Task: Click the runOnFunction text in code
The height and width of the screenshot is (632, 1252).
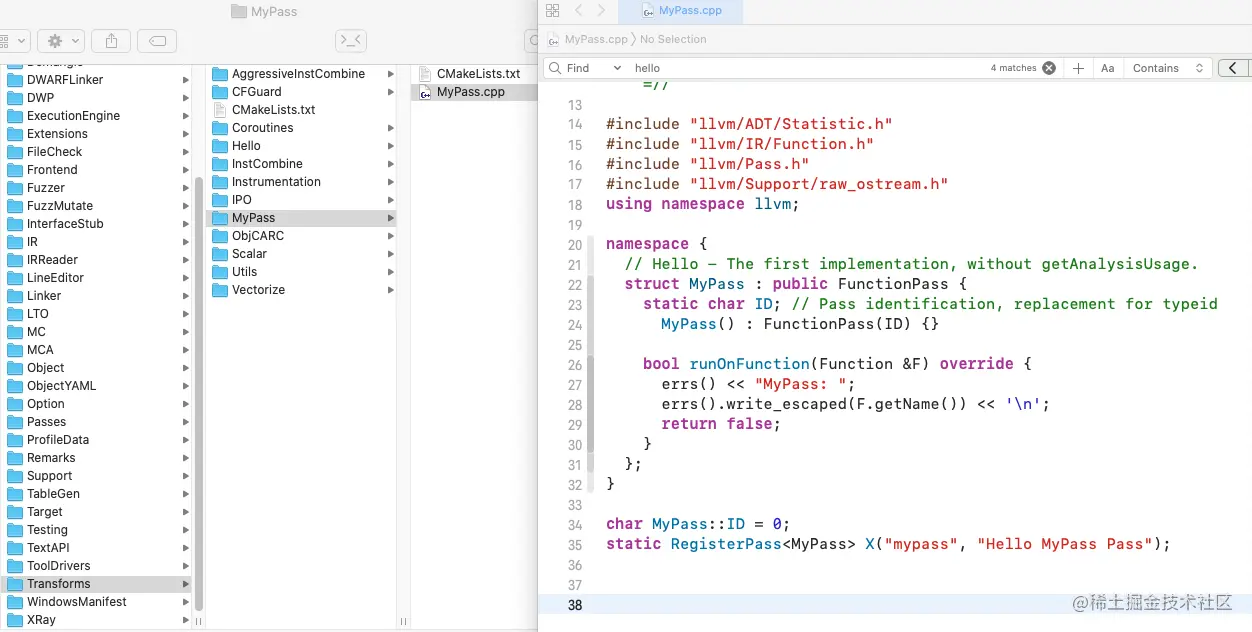Action: pyautogui.click(x=749, y=364)
